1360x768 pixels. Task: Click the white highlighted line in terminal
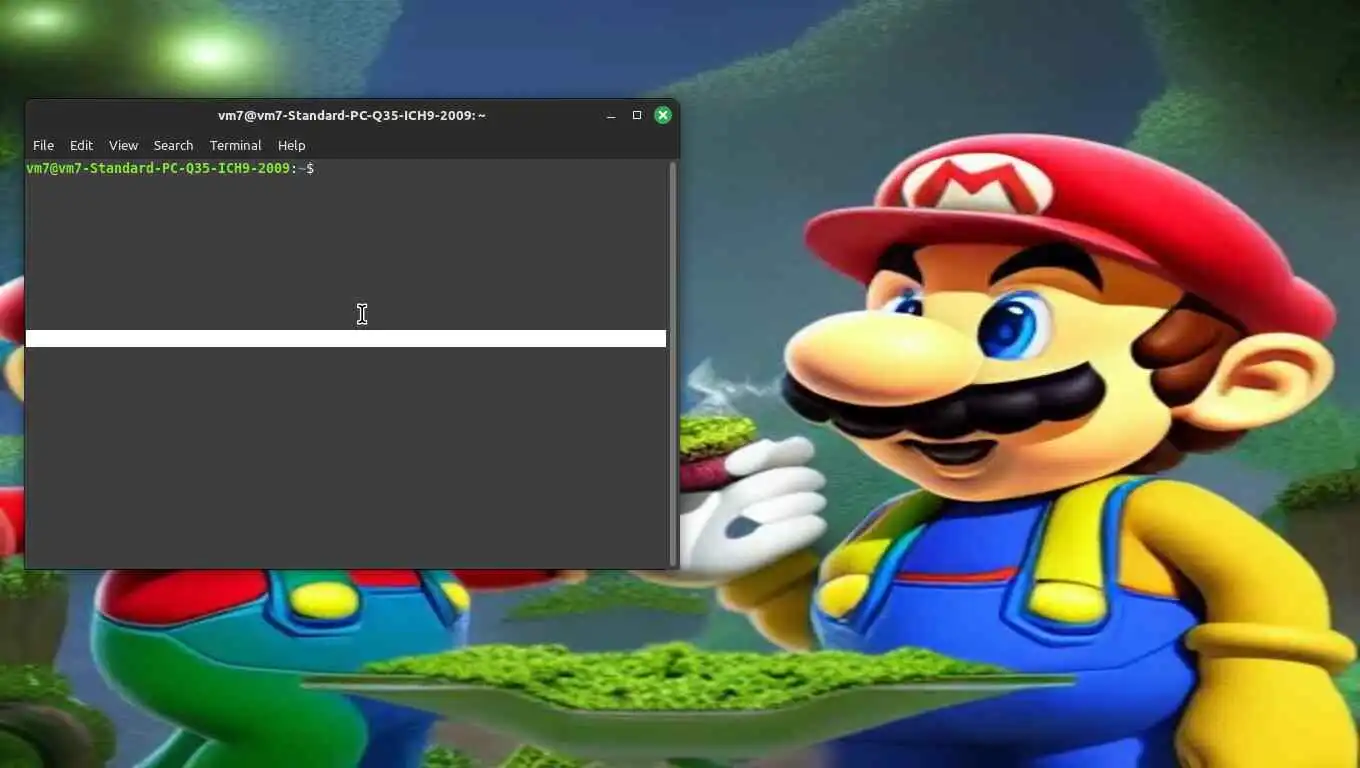346,338
